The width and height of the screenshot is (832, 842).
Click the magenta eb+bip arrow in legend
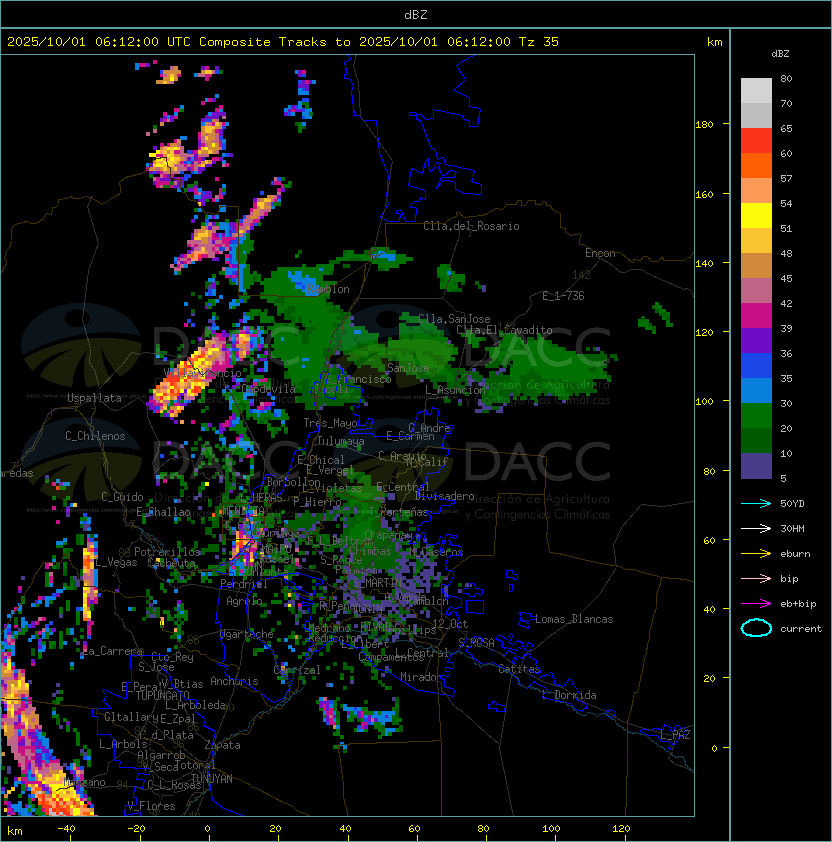[756, 604]
